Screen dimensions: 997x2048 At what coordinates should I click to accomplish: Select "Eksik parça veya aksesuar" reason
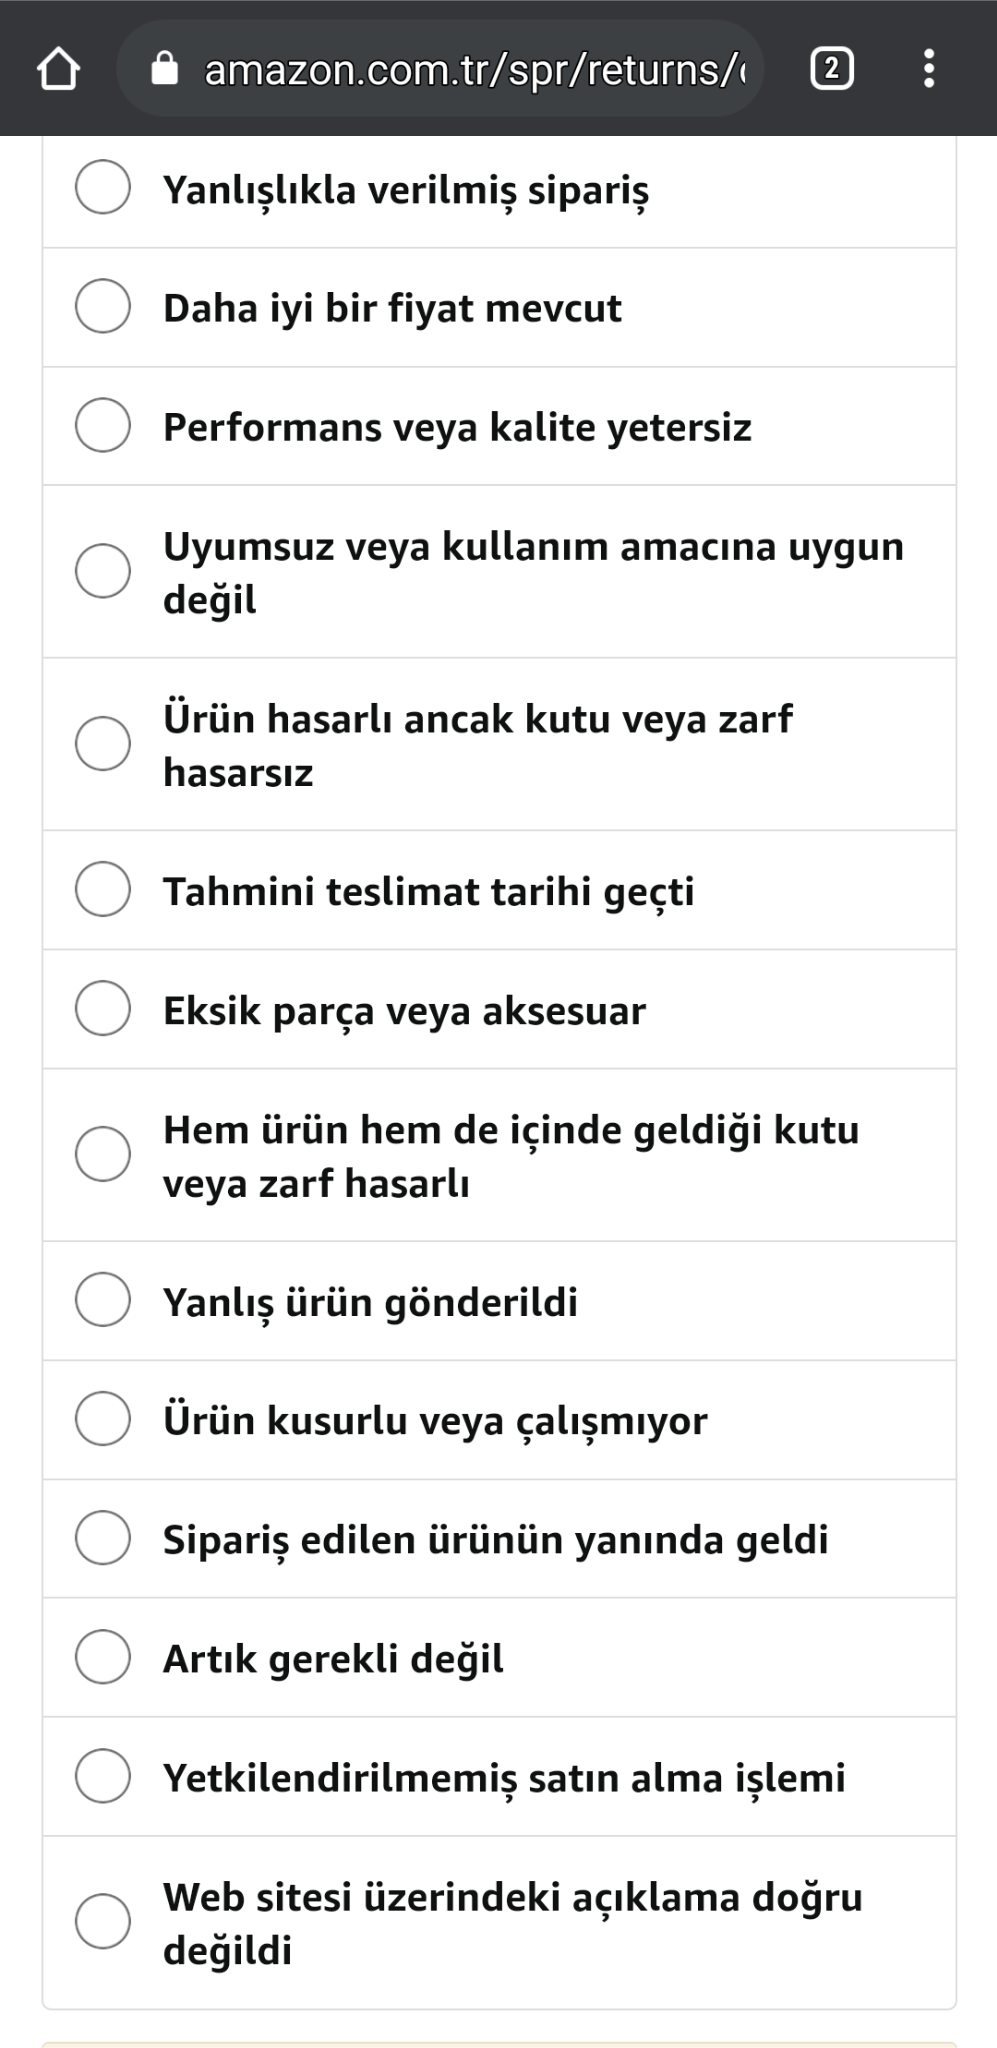[x=103, y=1008]
